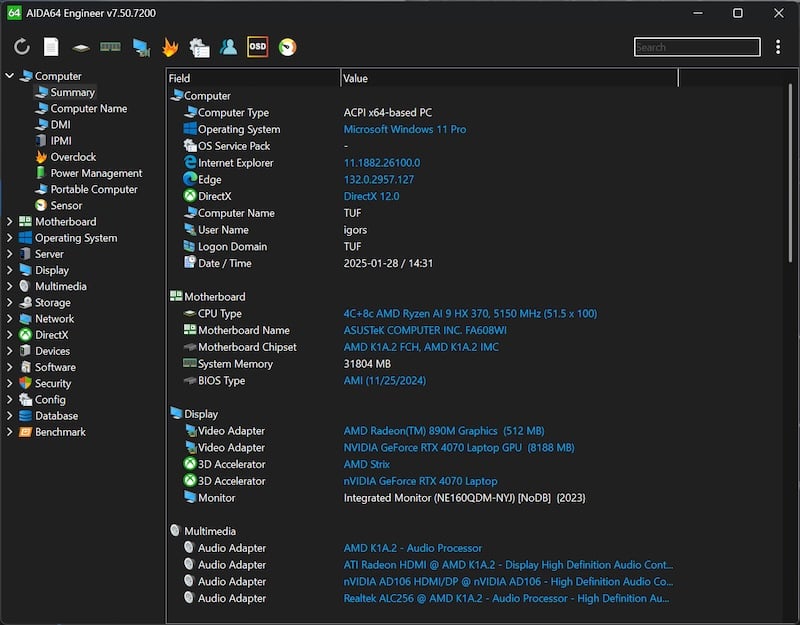Open the Realtek ALC256 audio link
Screen dimensions: 800x625
506,598
